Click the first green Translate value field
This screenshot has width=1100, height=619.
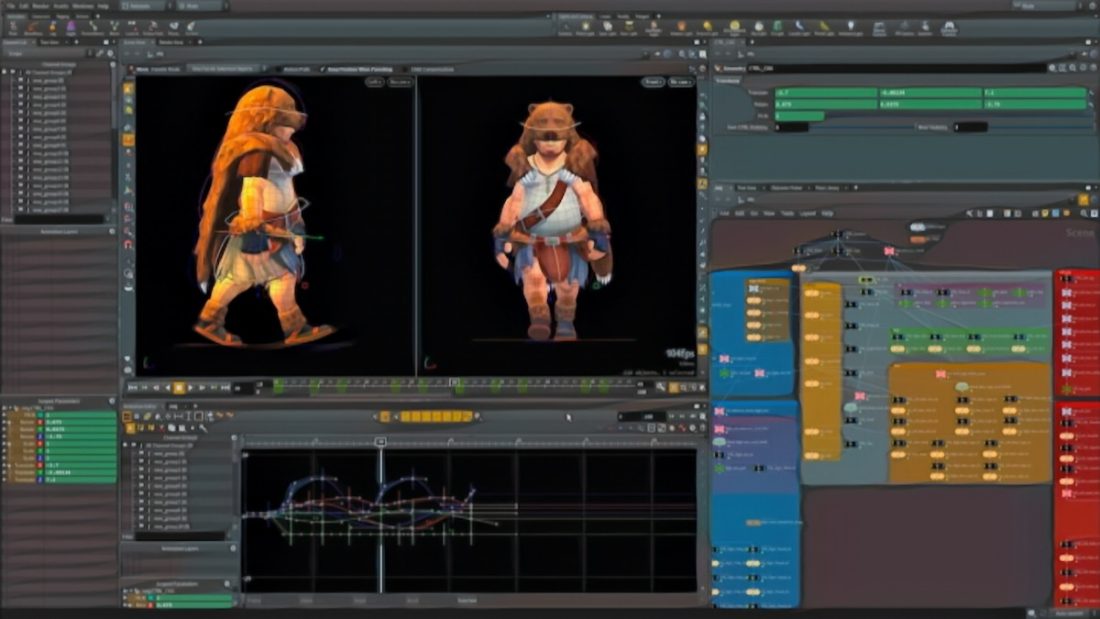(x=826, y=92)
